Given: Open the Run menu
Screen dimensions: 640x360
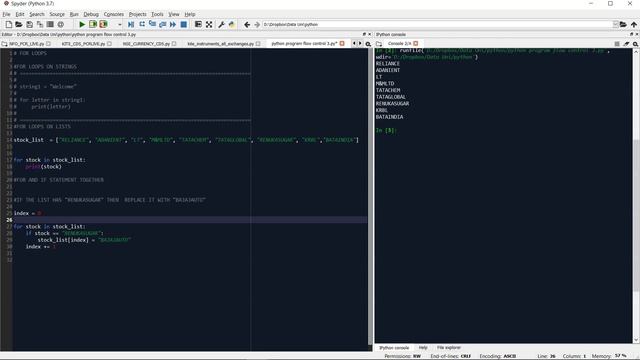Looking at the screenshot, I should (74, 14).
